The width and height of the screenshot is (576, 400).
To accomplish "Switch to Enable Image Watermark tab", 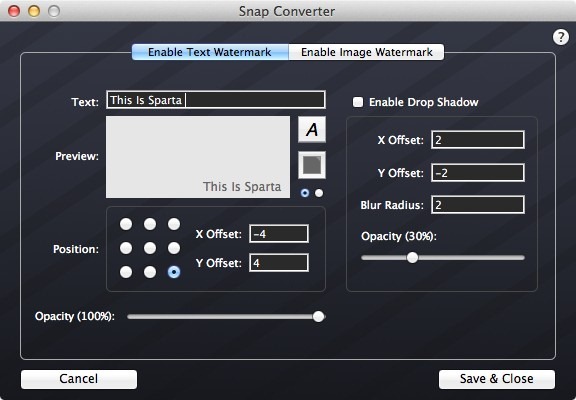I will (x=366, y=52).
